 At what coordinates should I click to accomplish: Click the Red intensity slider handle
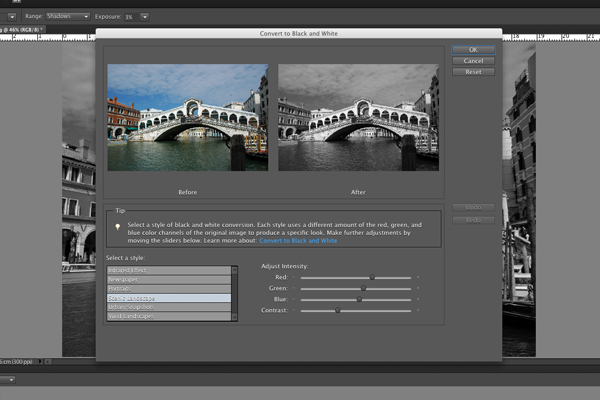pyautogui.click(x=372, y=277)
